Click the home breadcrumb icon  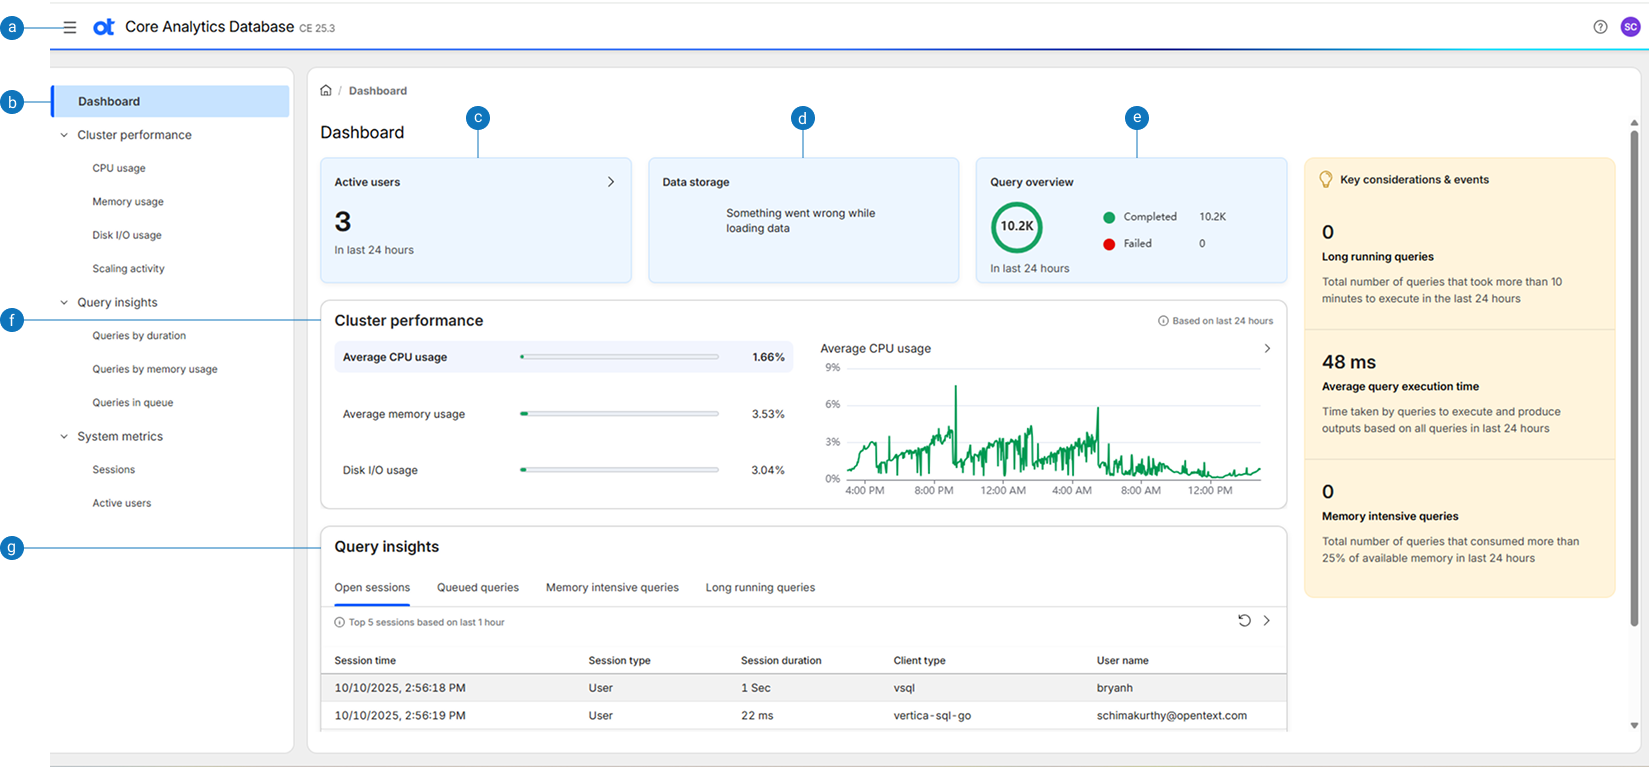tap(326, 91)
